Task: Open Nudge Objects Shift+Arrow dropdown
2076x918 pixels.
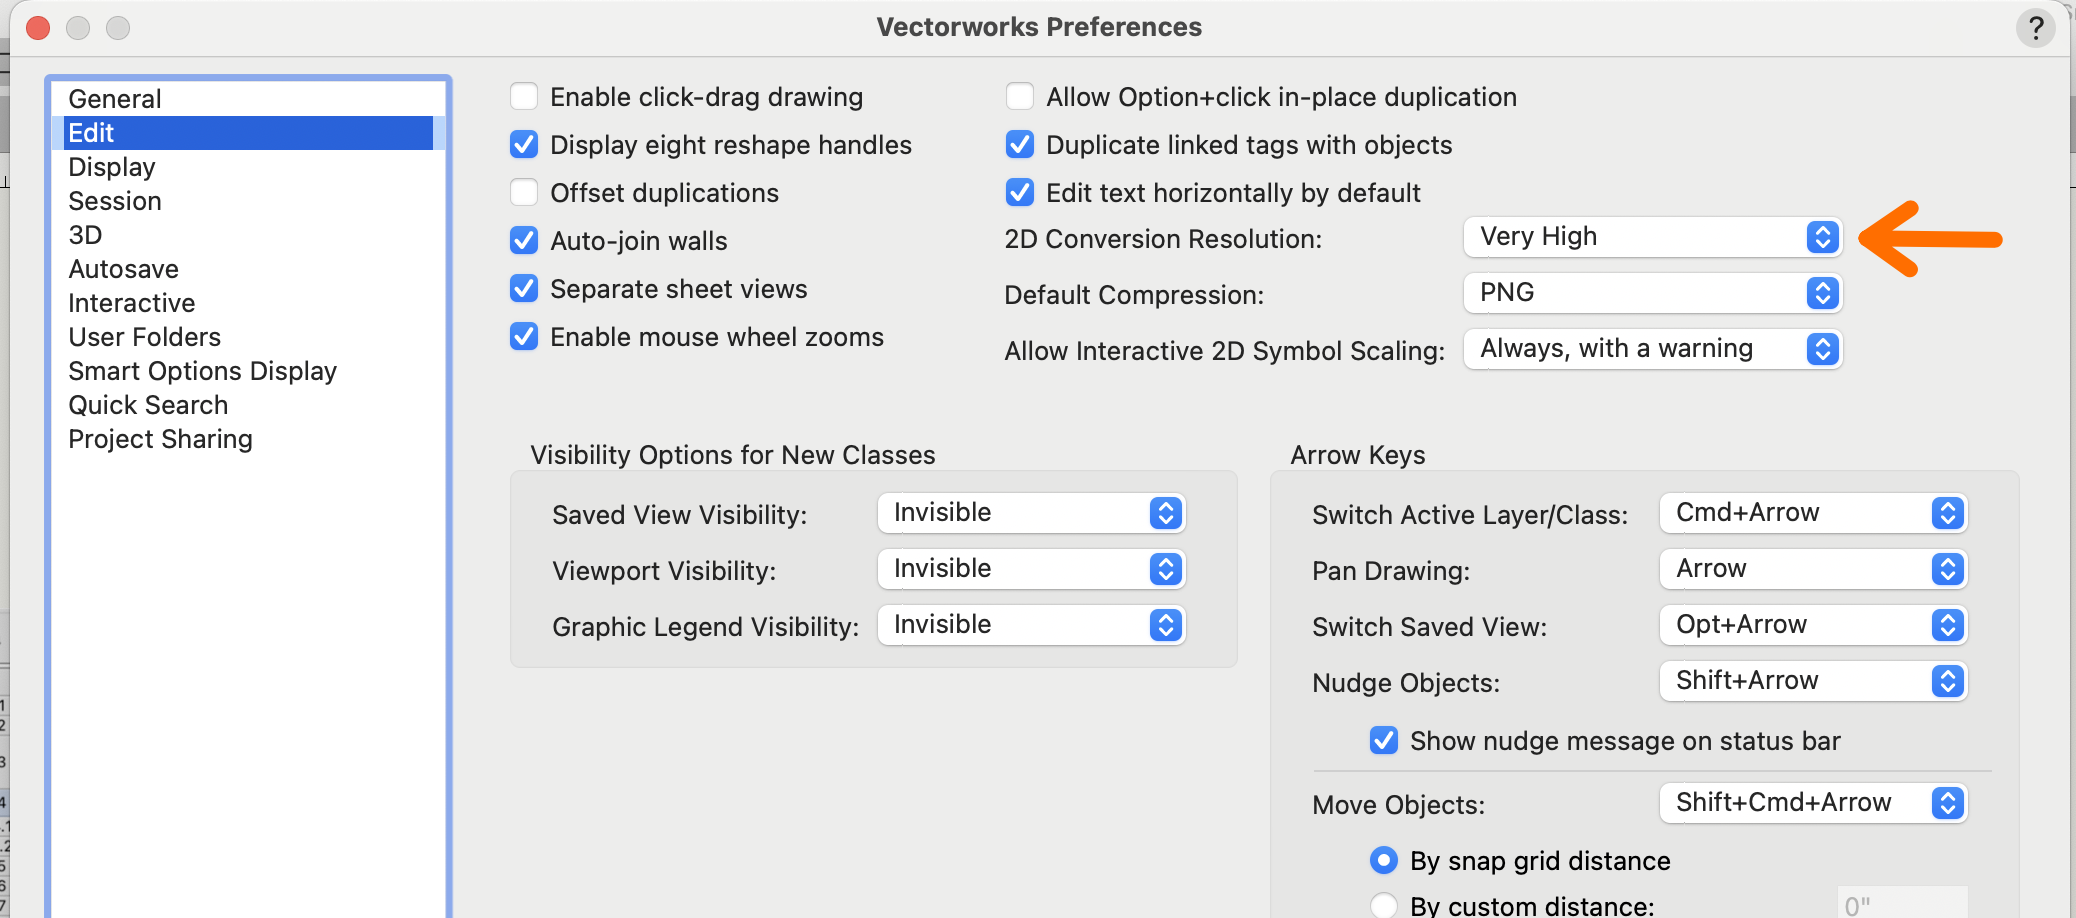Action: (x=1813, y=681)
